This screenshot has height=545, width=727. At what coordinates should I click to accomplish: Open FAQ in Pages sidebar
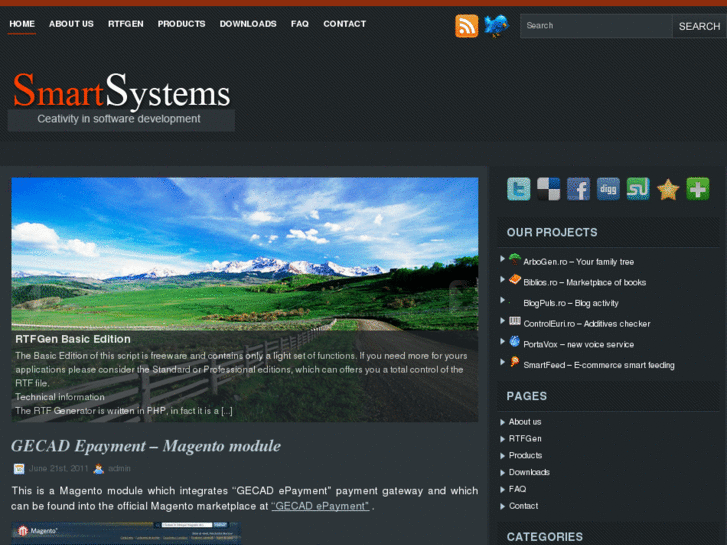[x=517, y=489]
